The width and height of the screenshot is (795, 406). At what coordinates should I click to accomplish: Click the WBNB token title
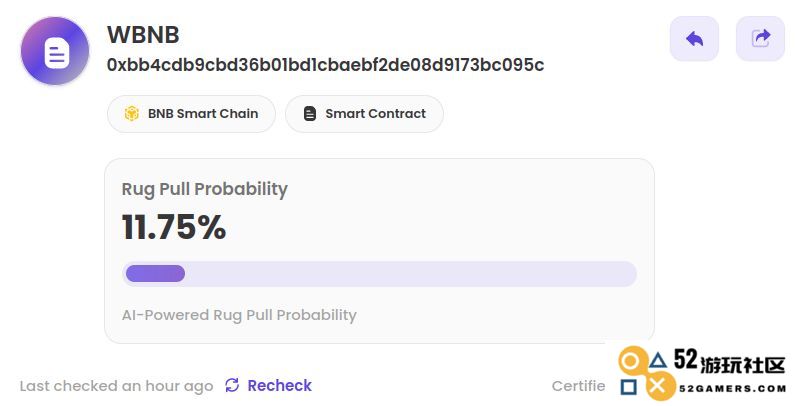point(143,34)
